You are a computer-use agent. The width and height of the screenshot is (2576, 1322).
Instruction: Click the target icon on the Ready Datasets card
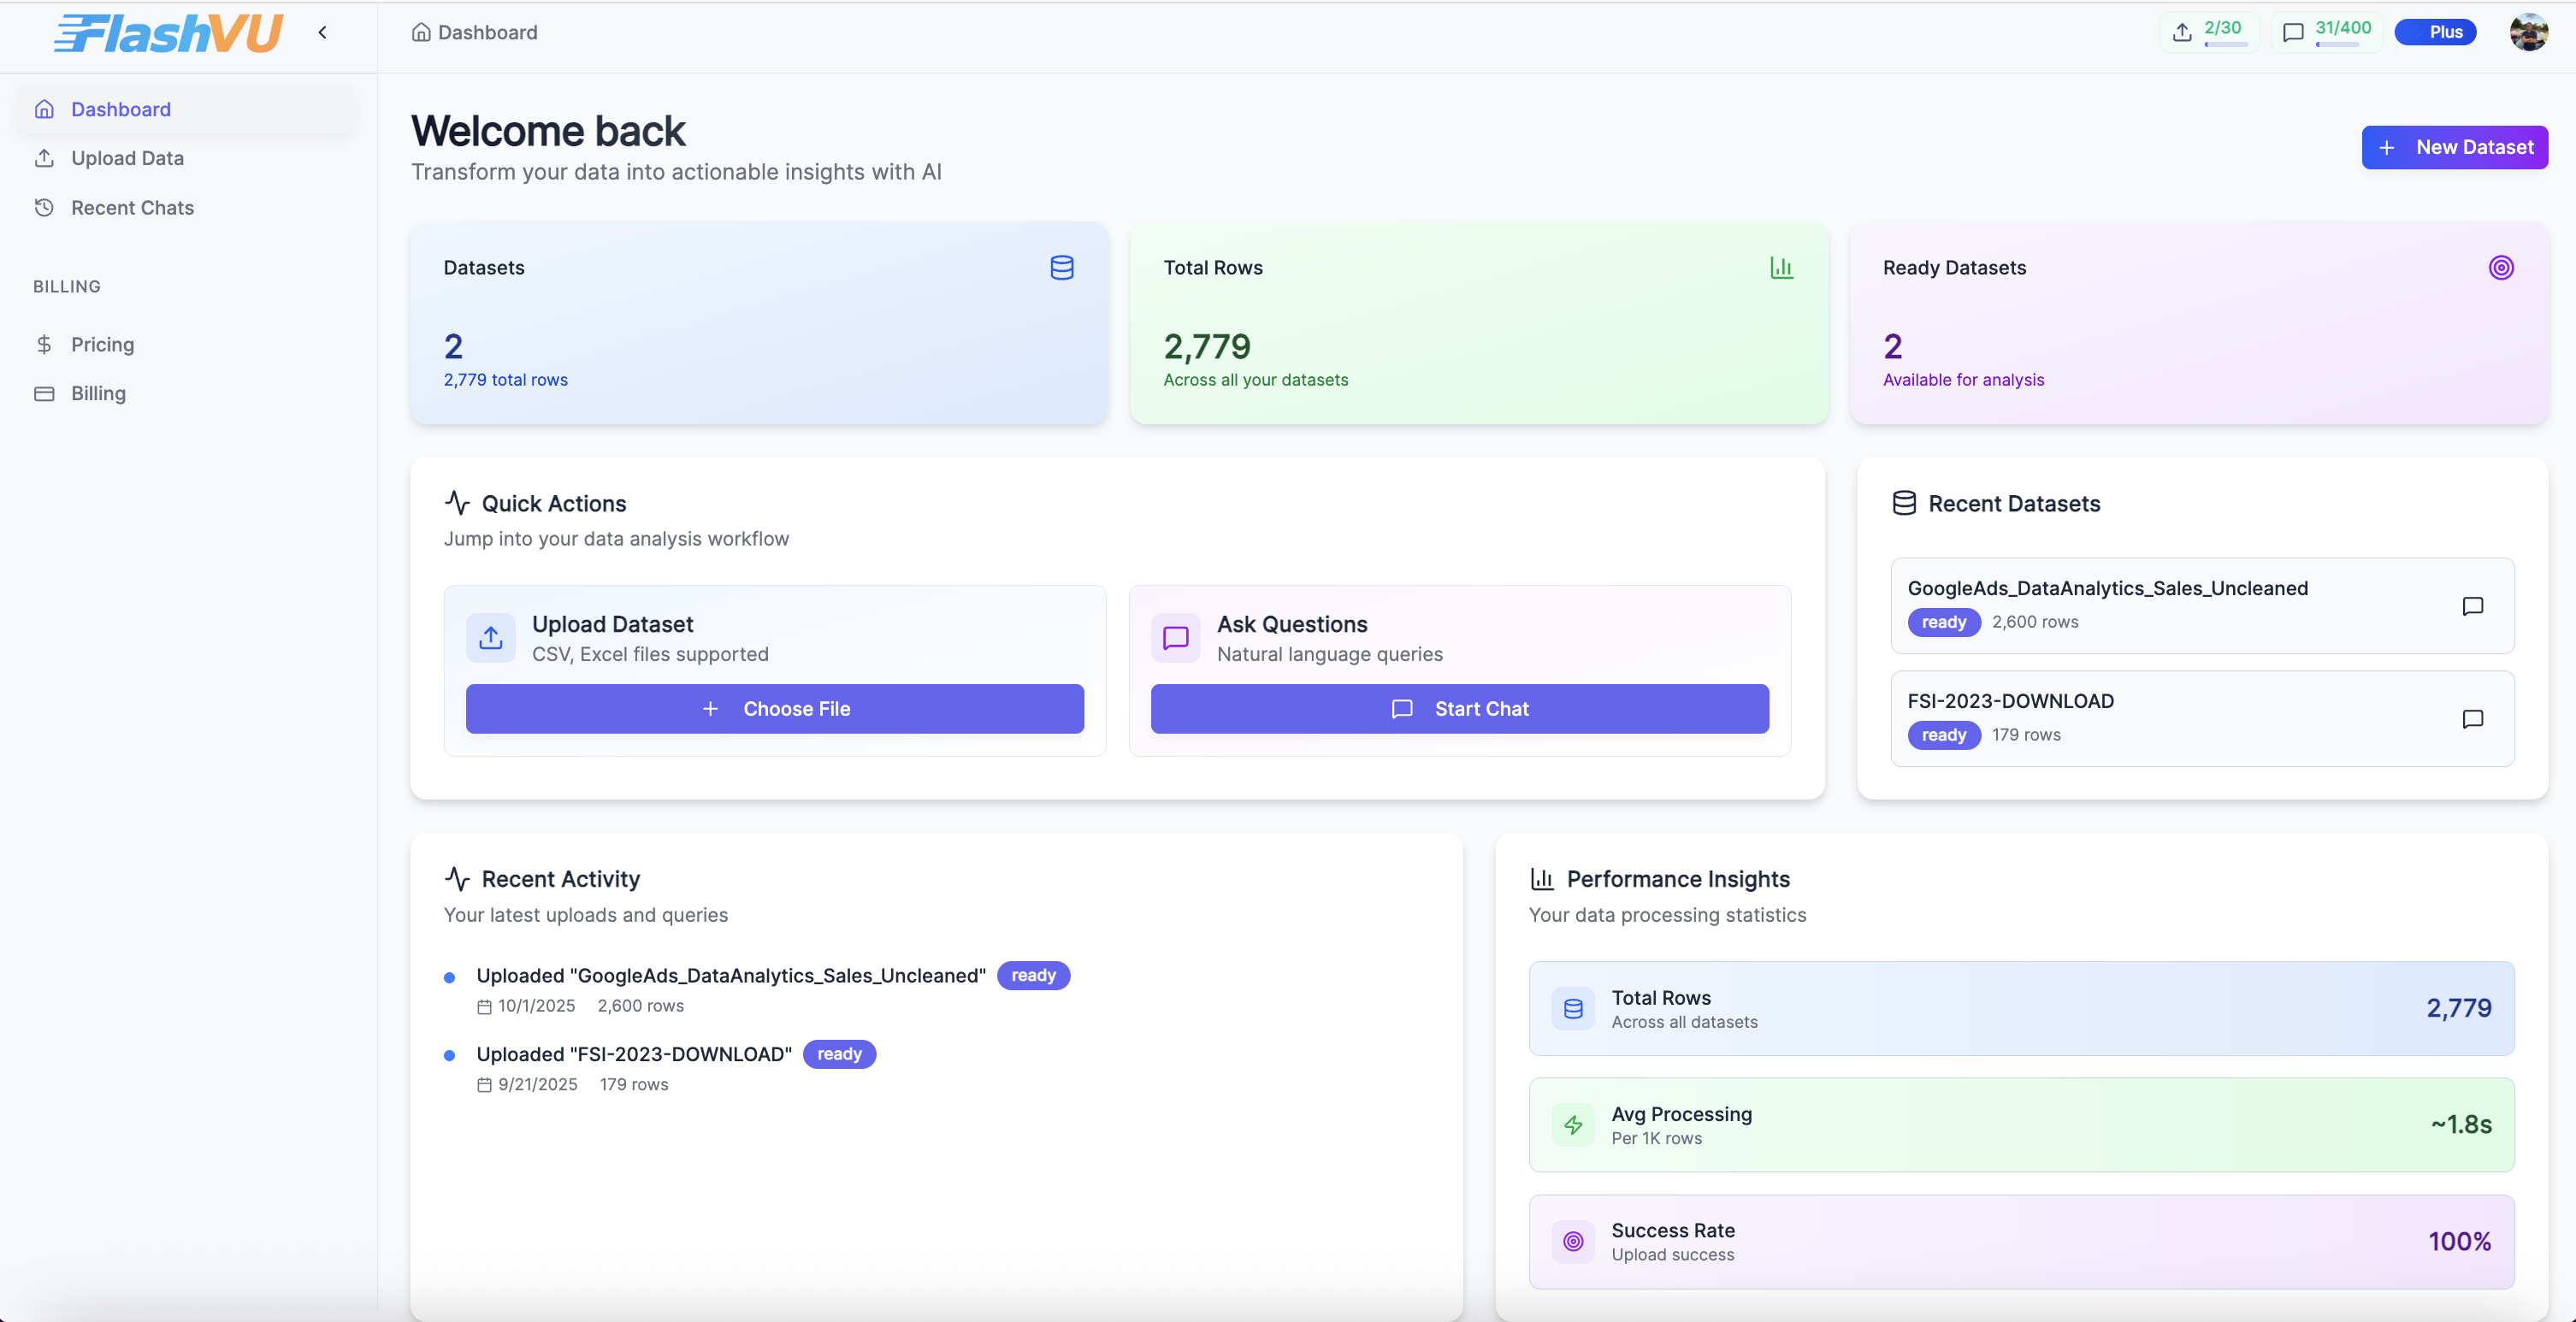click(x=2500, y=268)
